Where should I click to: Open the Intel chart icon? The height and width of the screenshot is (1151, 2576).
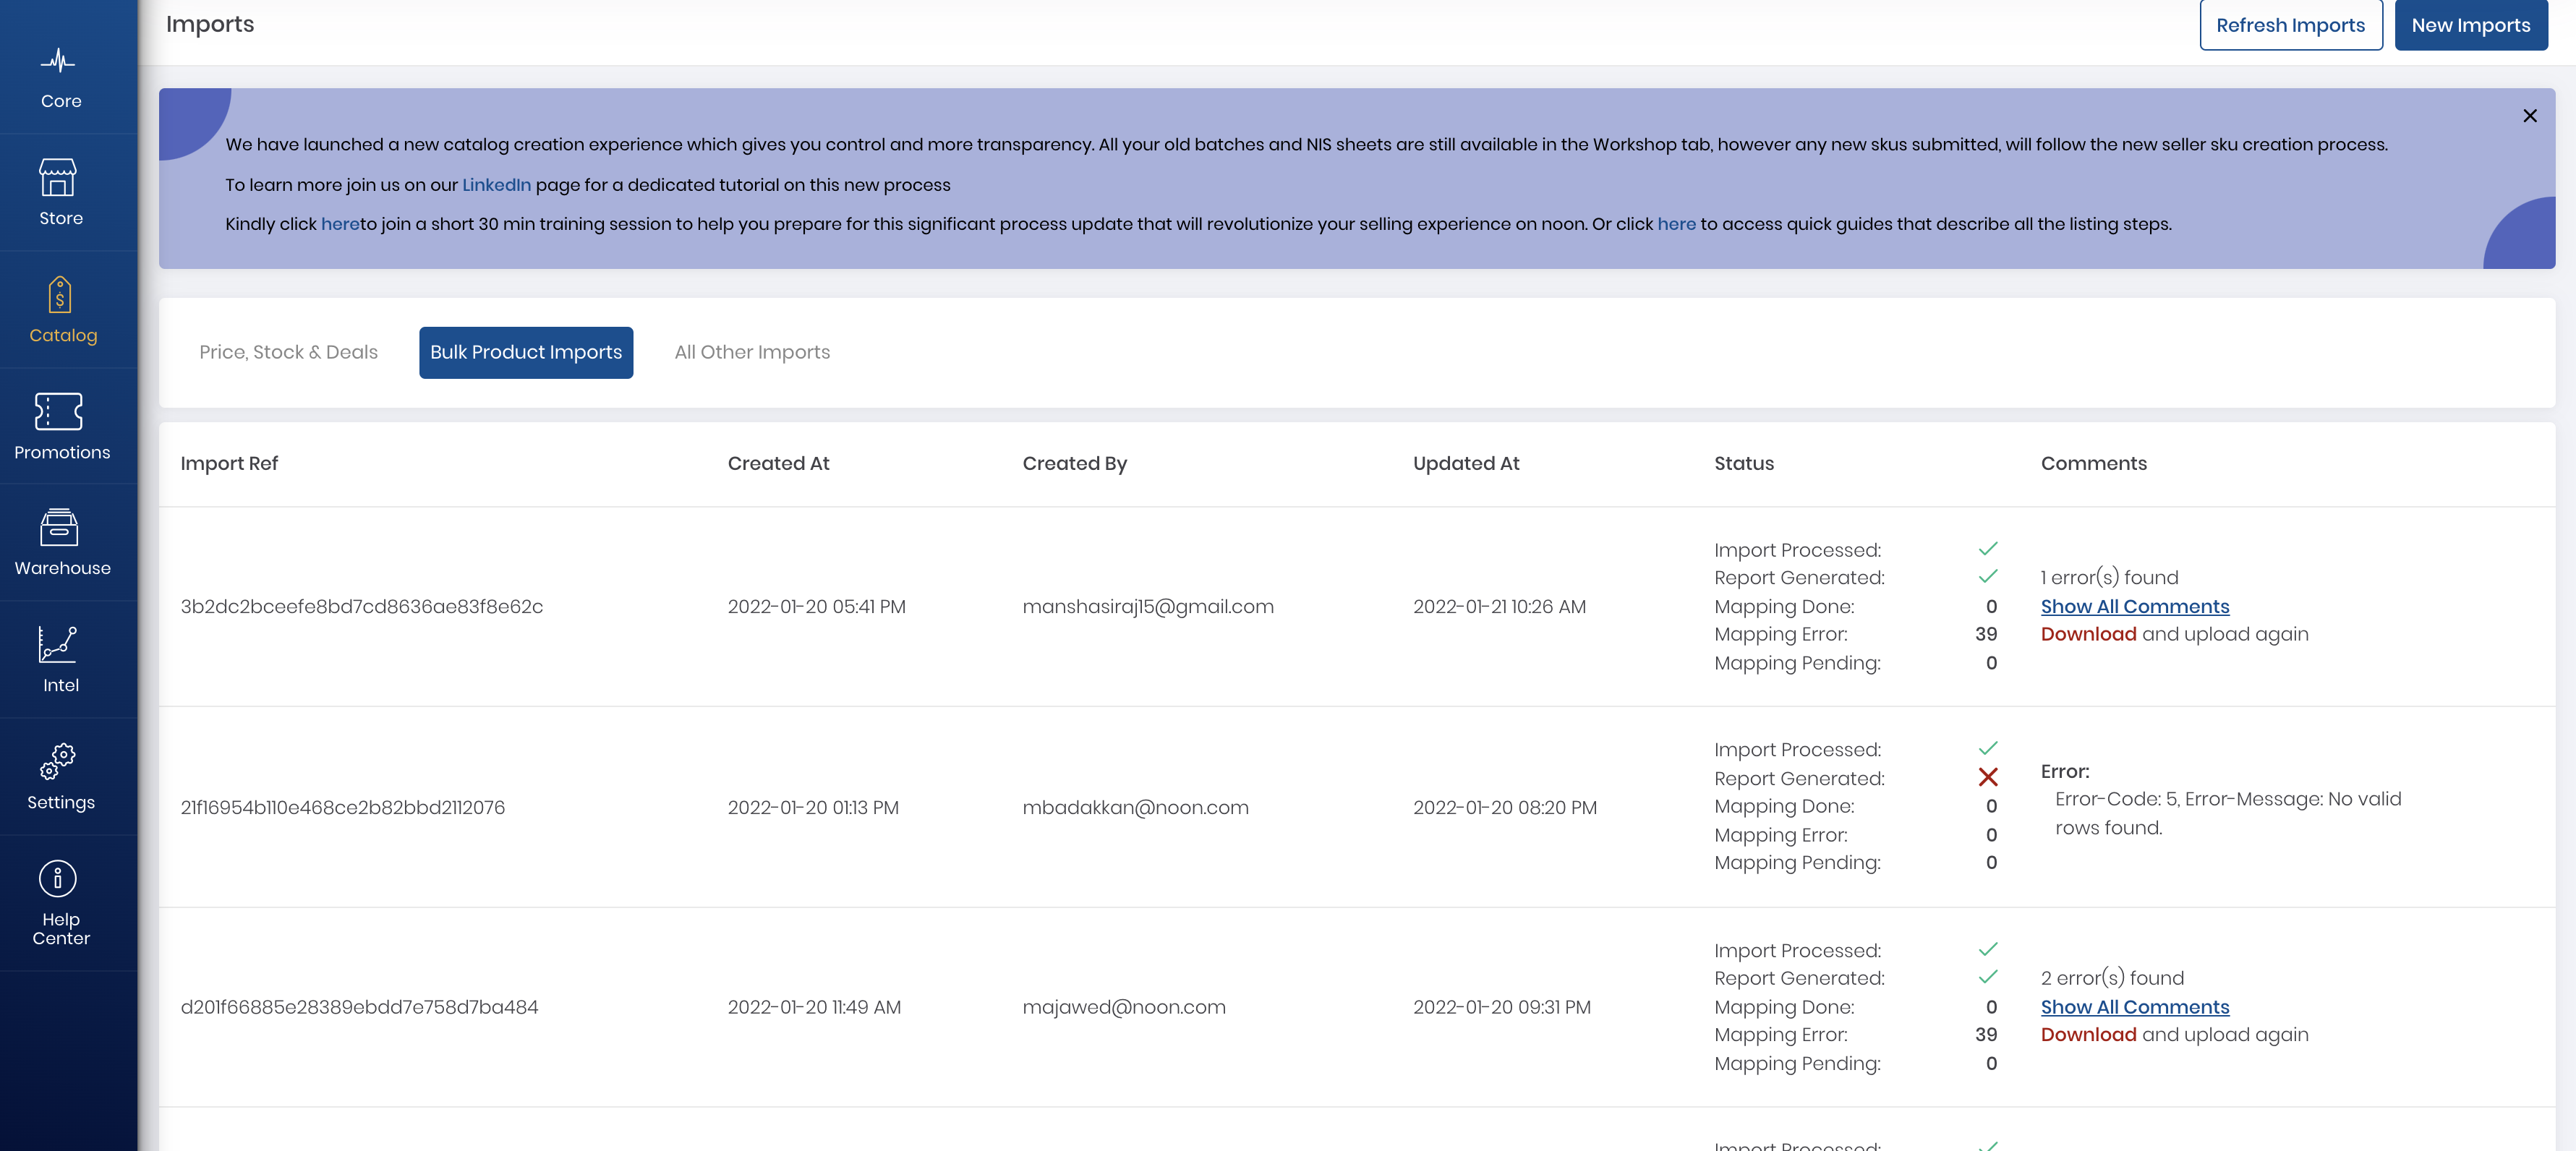58,645
